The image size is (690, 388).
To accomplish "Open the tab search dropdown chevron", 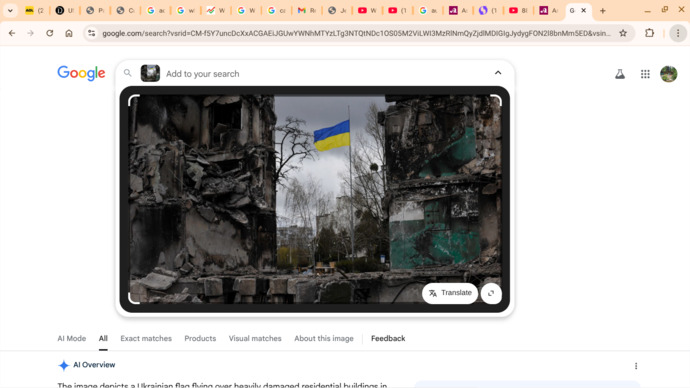I will click(x=10, y=11).
